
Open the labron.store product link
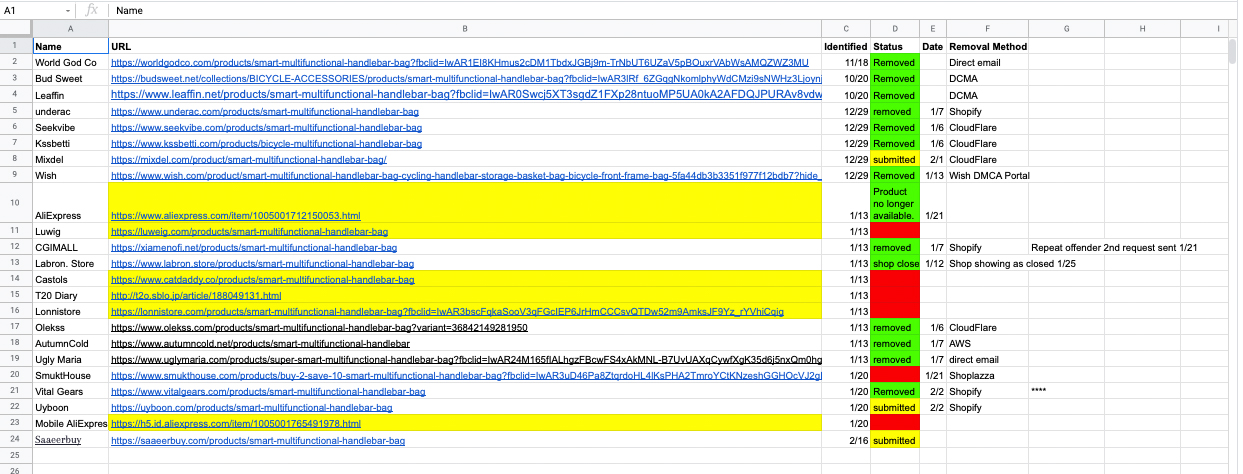(262, 264)
